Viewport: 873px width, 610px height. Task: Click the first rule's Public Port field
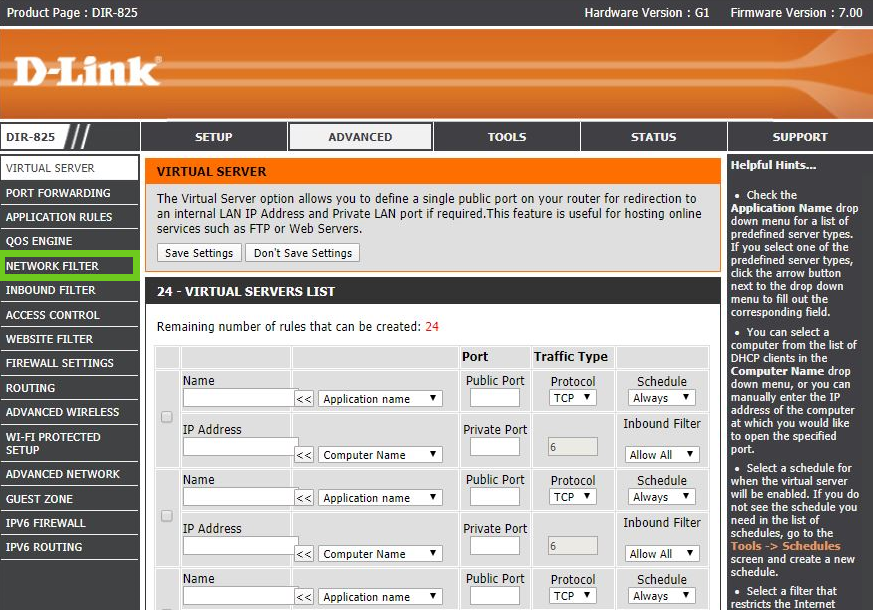(x=495, y=398)
